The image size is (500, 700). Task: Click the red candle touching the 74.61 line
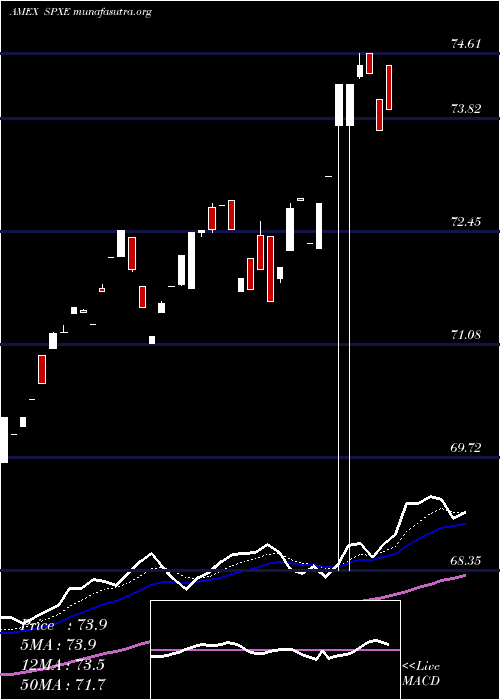[x=370, y=63]
